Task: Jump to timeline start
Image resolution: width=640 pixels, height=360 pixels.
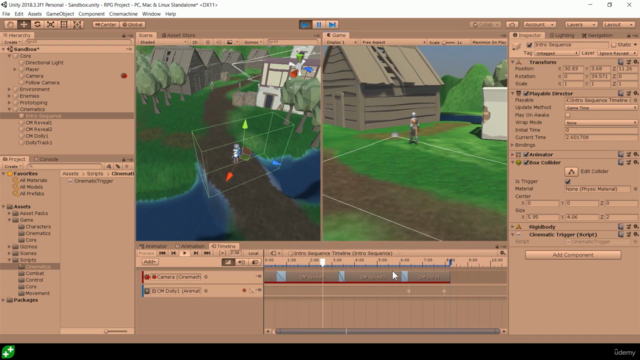Action: 162,253
